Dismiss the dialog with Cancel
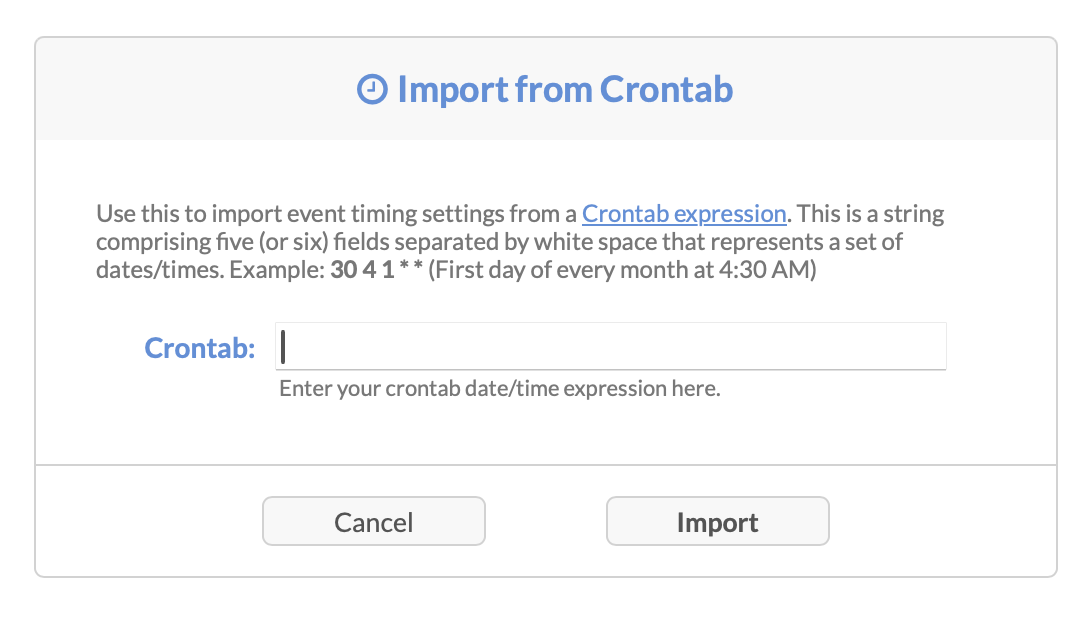Image resolution: width=1092 pixels, height=626 pixels. [373, 522]
